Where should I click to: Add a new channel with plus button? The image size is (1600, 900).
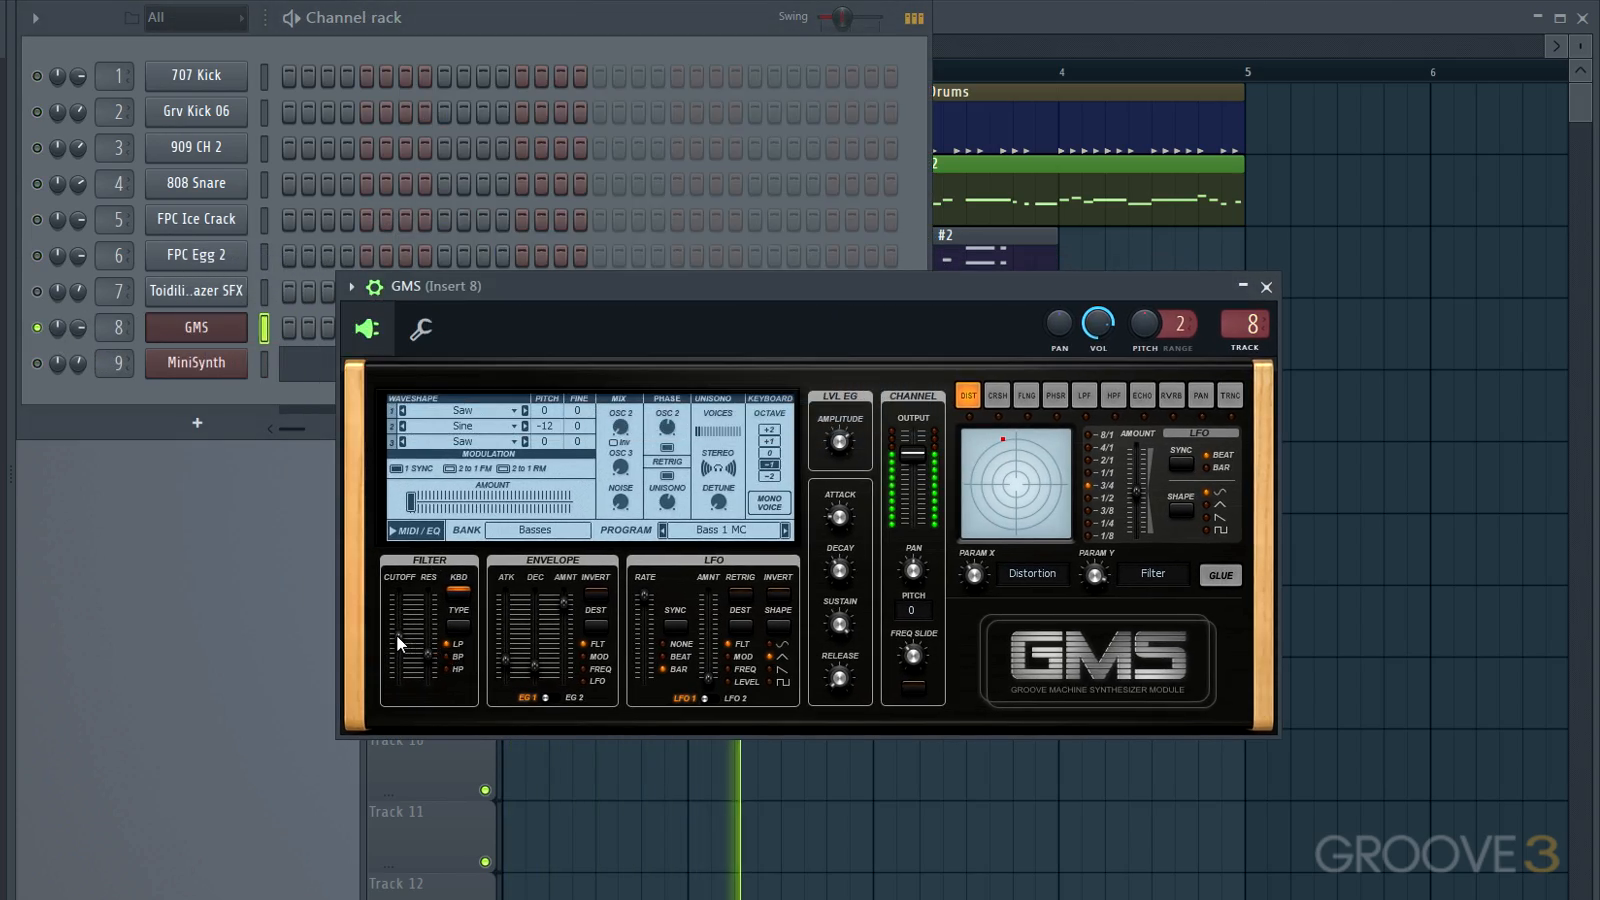pyautogui.click(x=197, y=423)
